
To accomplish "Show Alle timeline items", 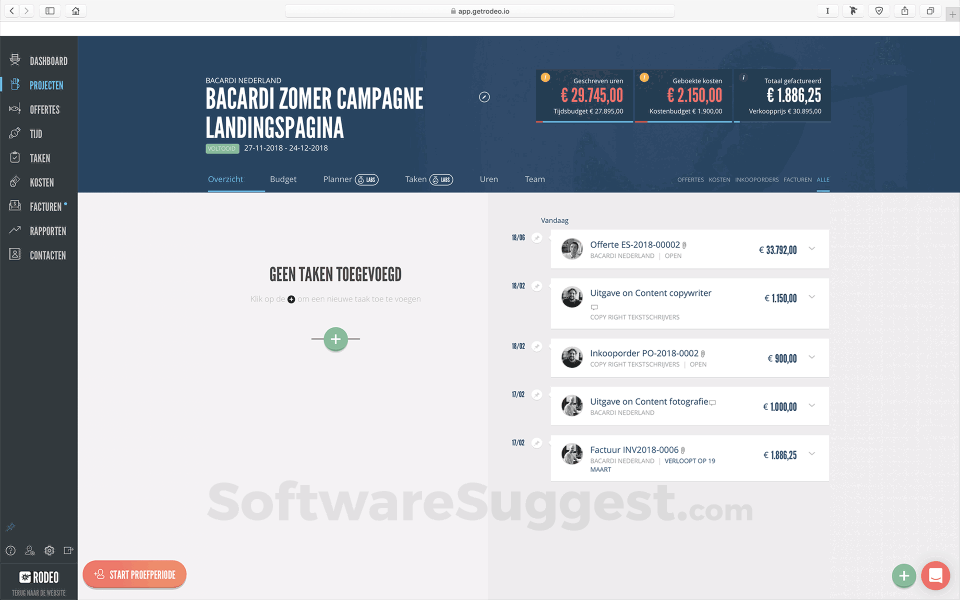I will tap(823, 180).
